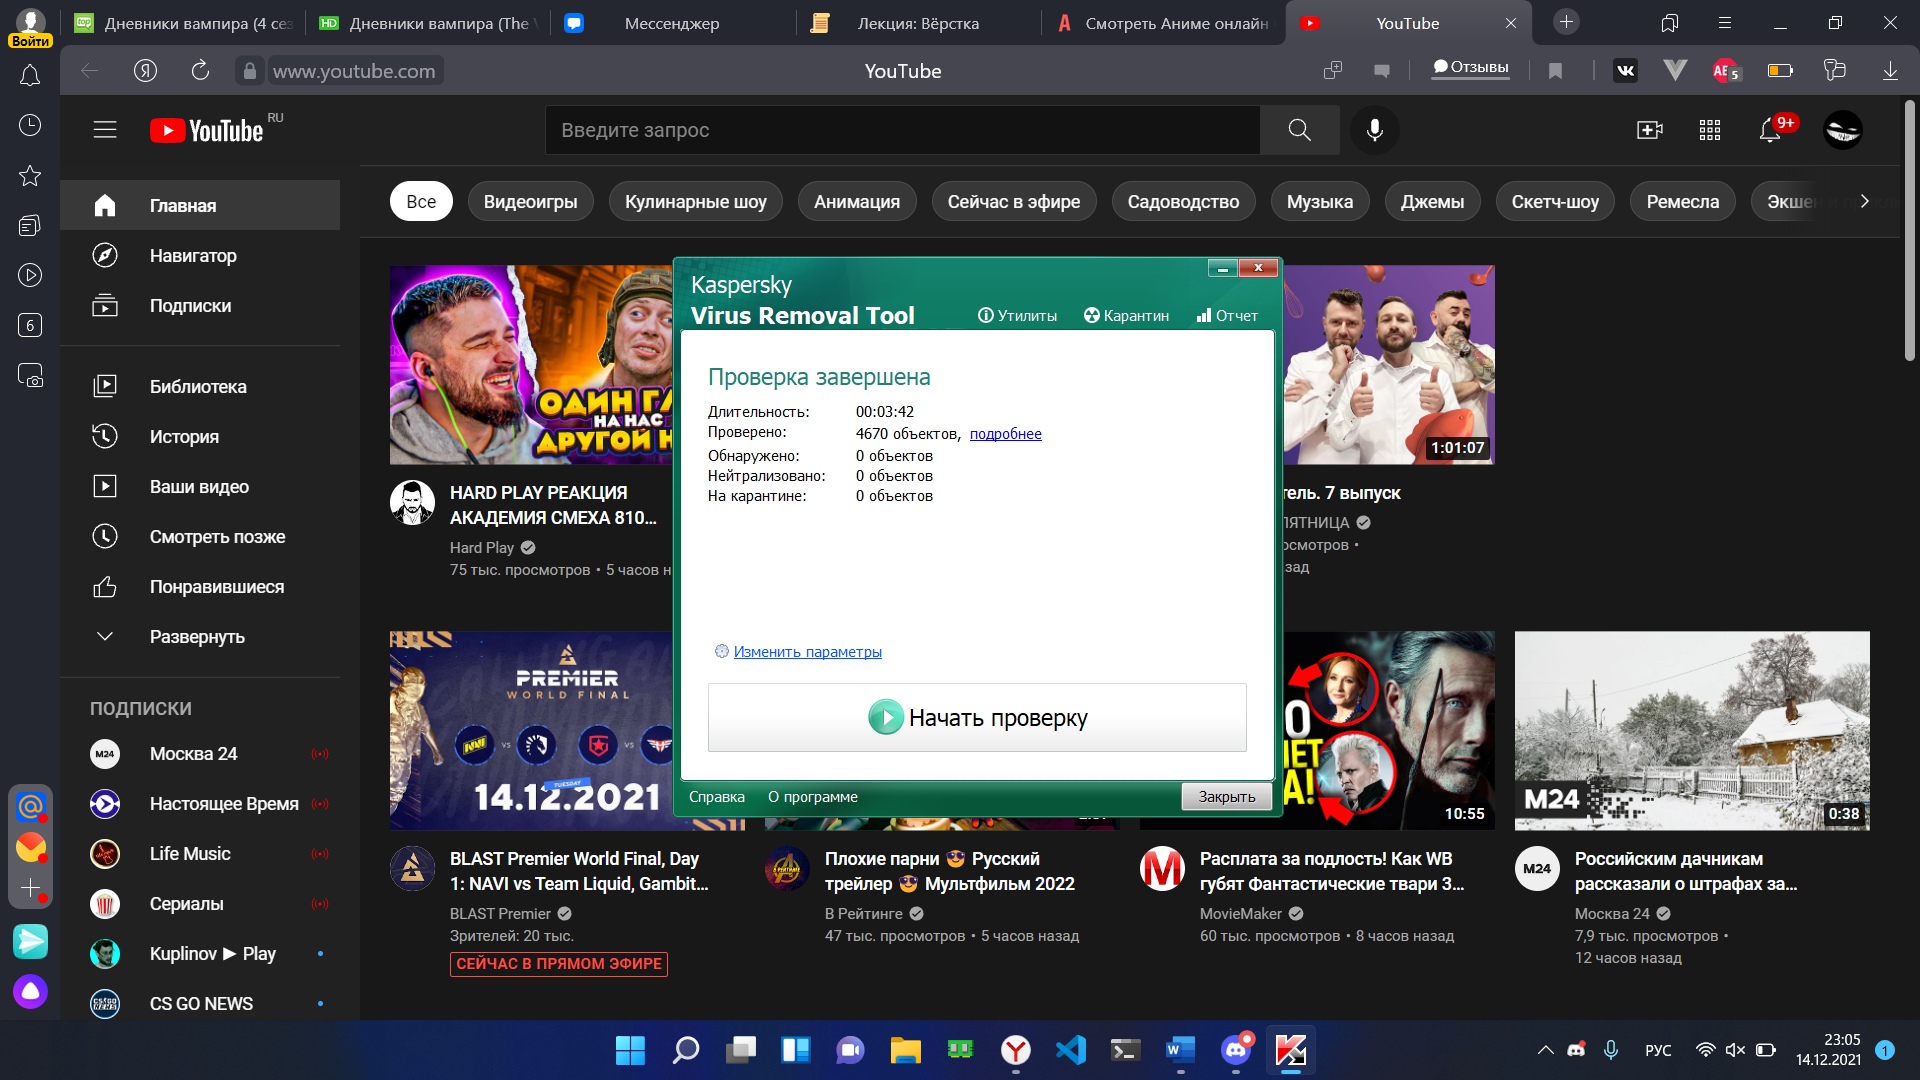This screenshot has height=1080, width=1920.
Task: Open Понравившиеся in sidebar
Action: coord(200,586)
